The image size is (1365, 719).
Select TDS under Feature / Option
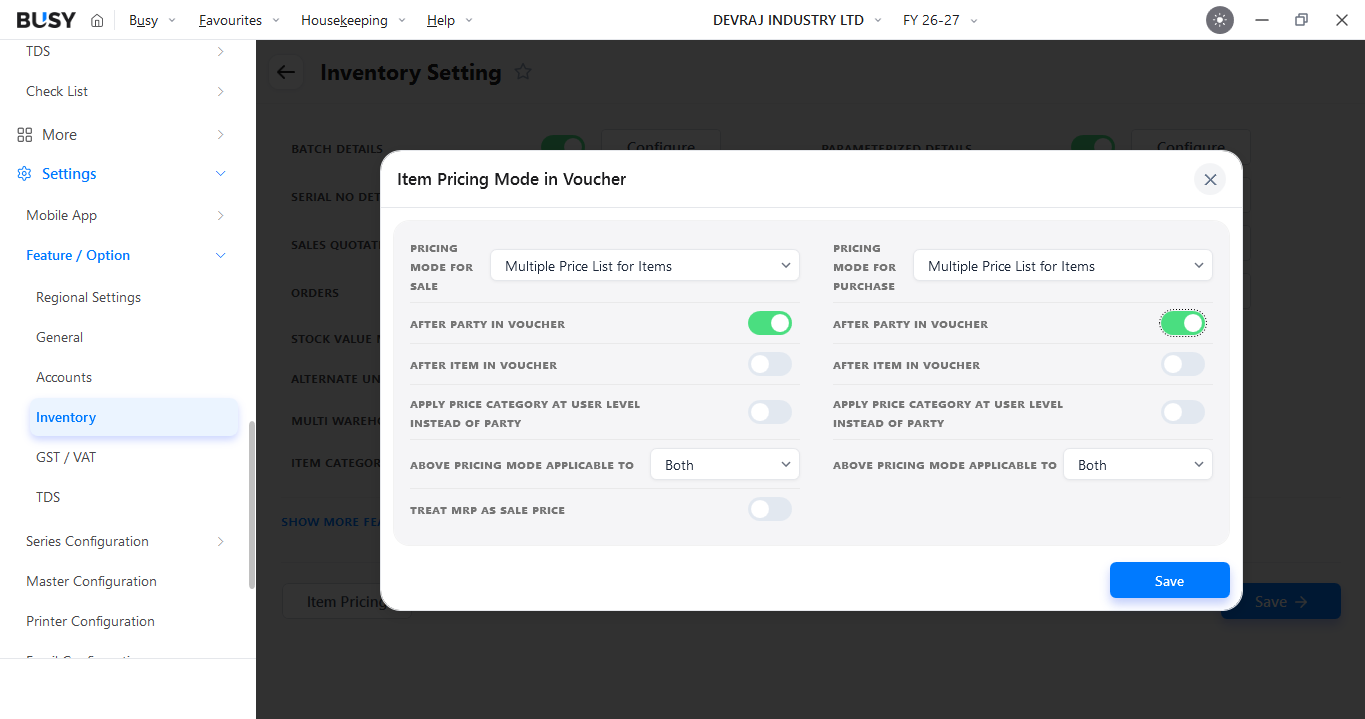point(48,497)
